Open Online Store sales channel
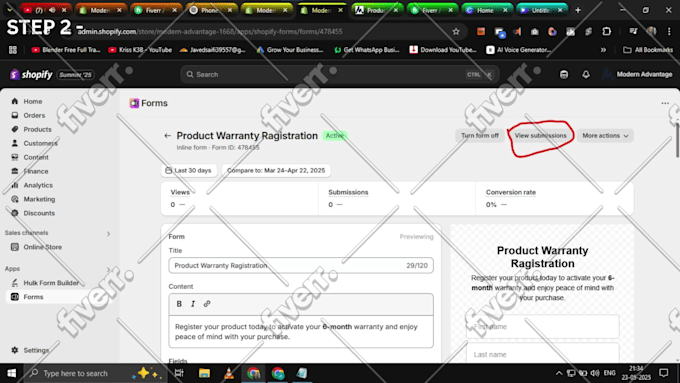The width and height of the screenshot is (680, 383). click(x=42, y=247)
